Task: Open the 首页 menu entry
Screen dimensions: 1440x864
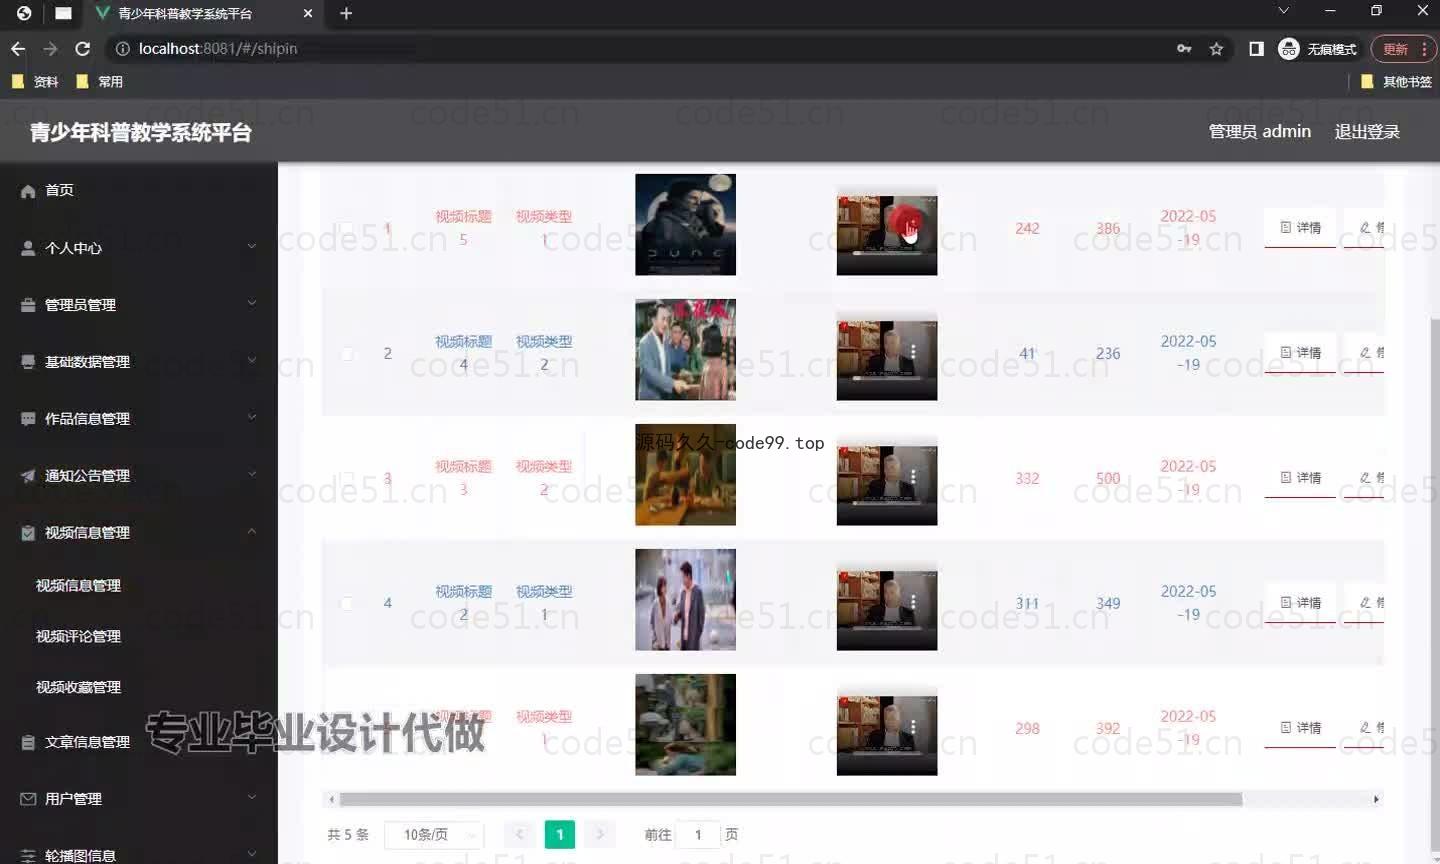Action: click(x=138, y=190)
